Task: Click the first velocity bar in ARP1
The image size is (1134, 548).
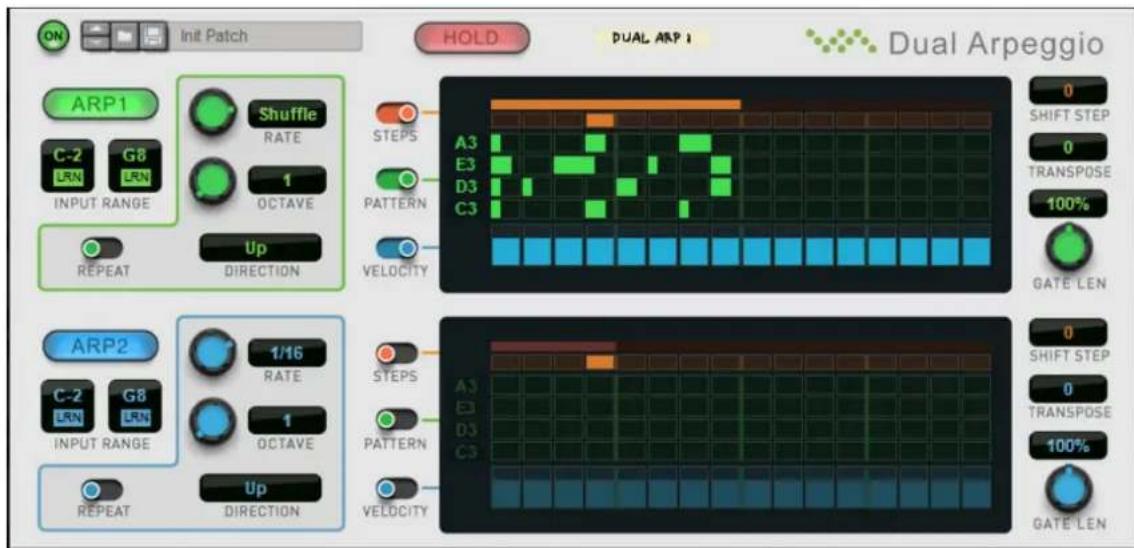Action: pos(506,252)
